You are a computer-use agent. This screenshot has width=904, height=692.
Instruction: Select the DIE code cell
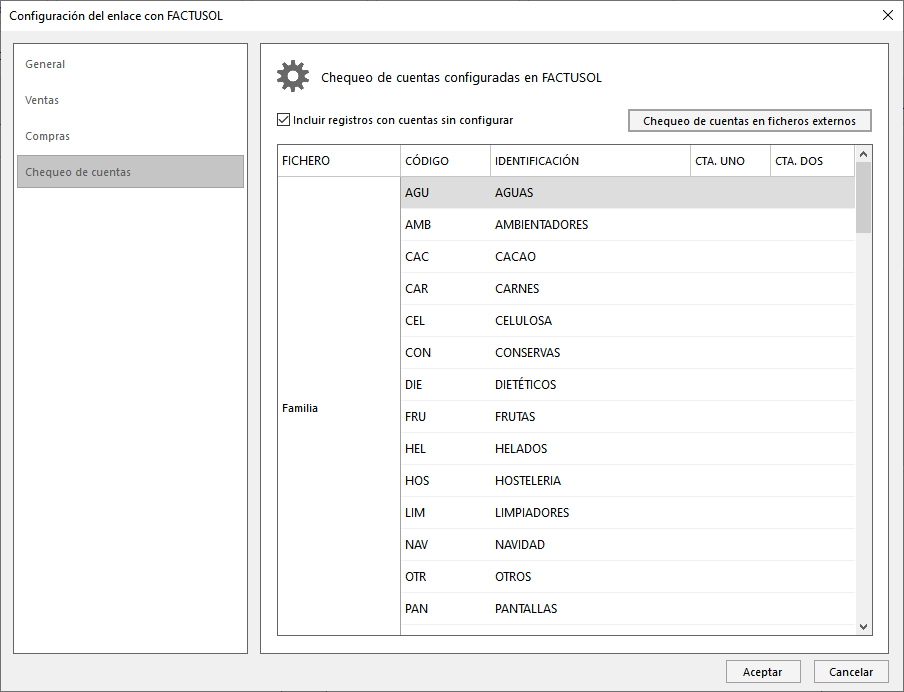tap(445, 385)
